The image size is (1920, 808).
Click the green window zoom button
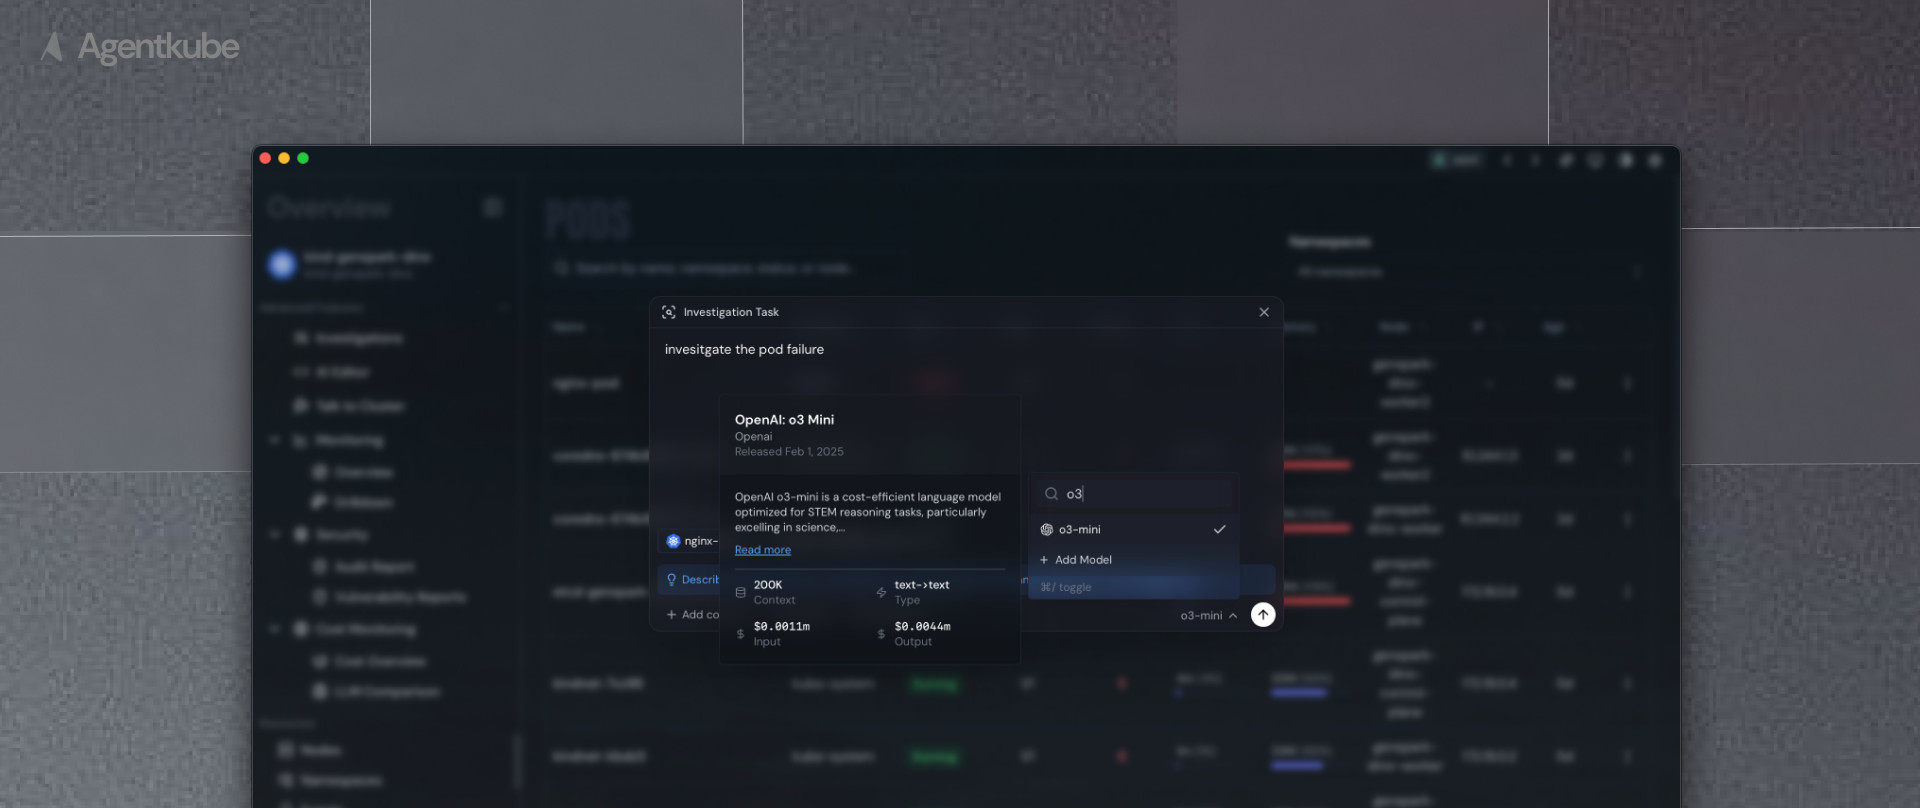tap(303, 158)
